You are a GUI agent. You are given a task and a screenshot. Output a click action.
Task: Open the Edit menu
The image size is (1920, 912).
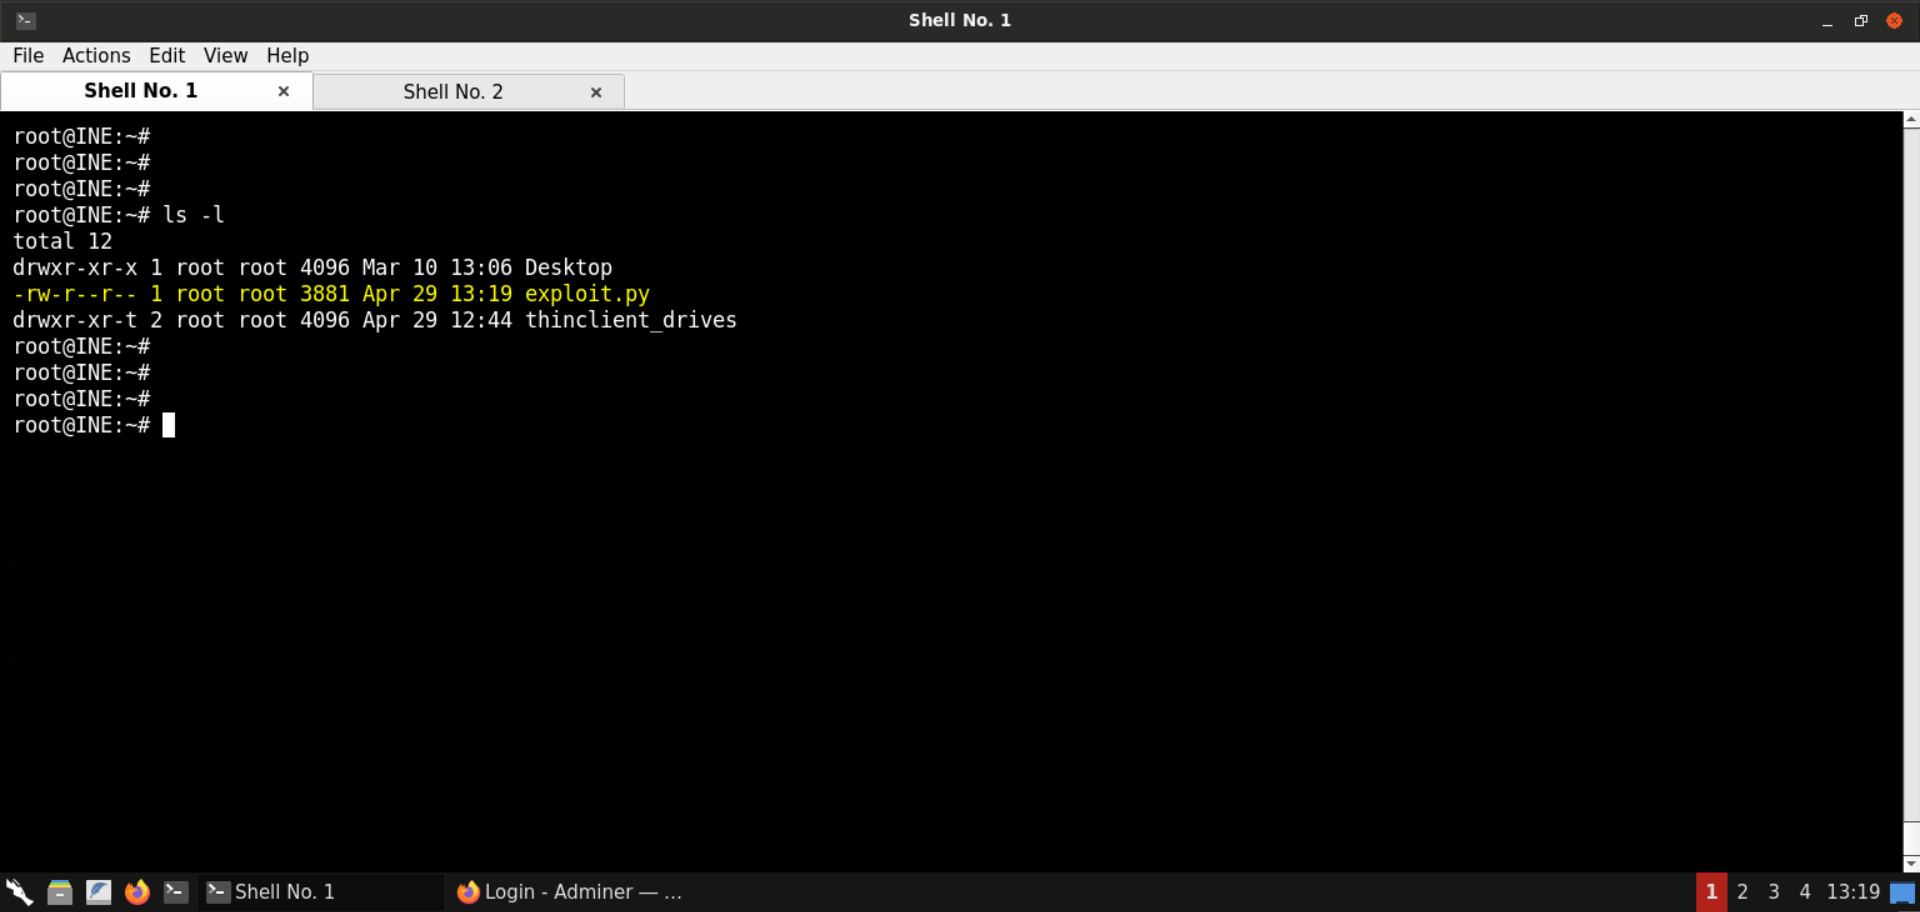[167, 56]
